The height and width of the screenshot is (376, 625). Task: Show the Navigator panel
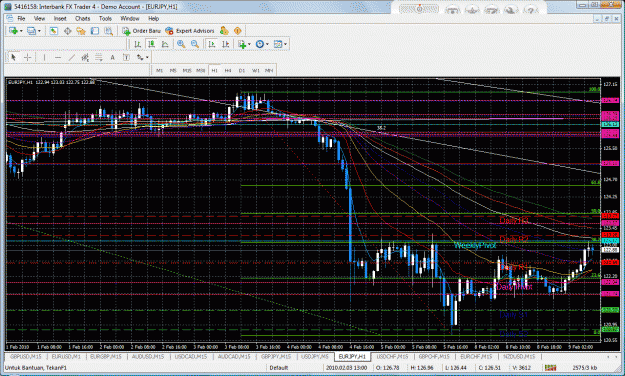pyautogui.click(x=81, y=31)
